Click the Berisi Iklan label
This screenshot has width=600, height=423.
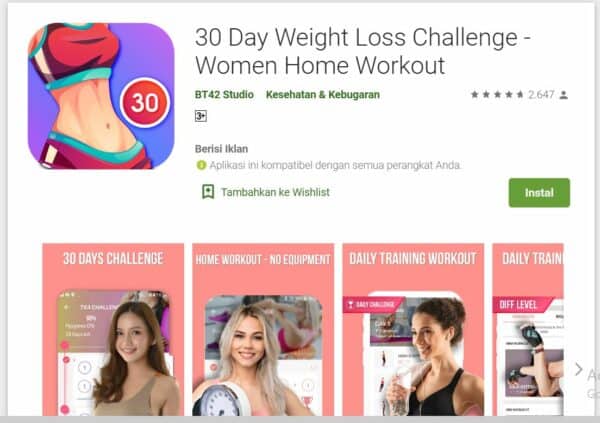221,149
